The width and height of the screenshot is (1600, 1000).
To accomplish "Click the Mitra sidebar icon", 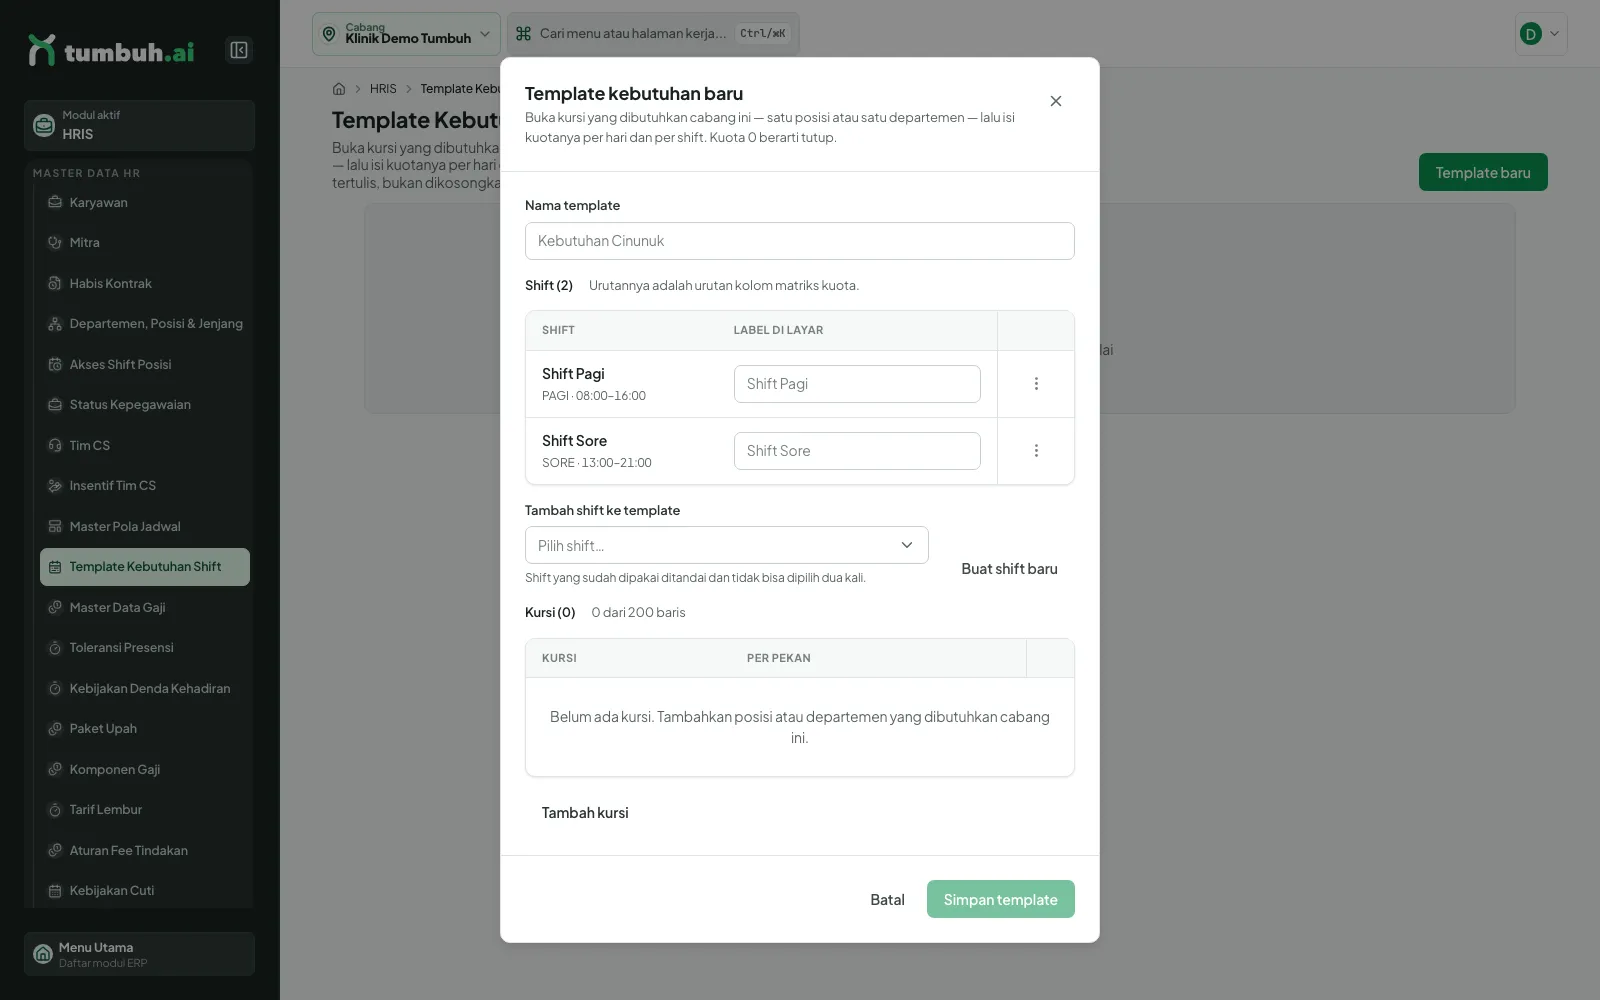I will click(x=55, y=243).
